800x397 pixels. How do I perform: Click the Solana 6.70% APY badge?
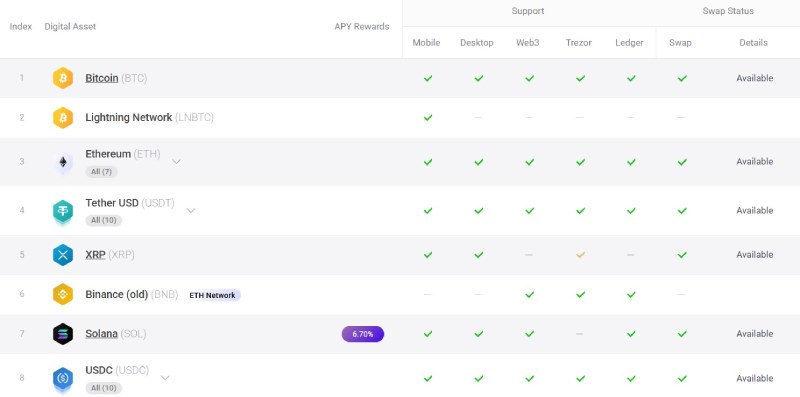tap(363, 334)
